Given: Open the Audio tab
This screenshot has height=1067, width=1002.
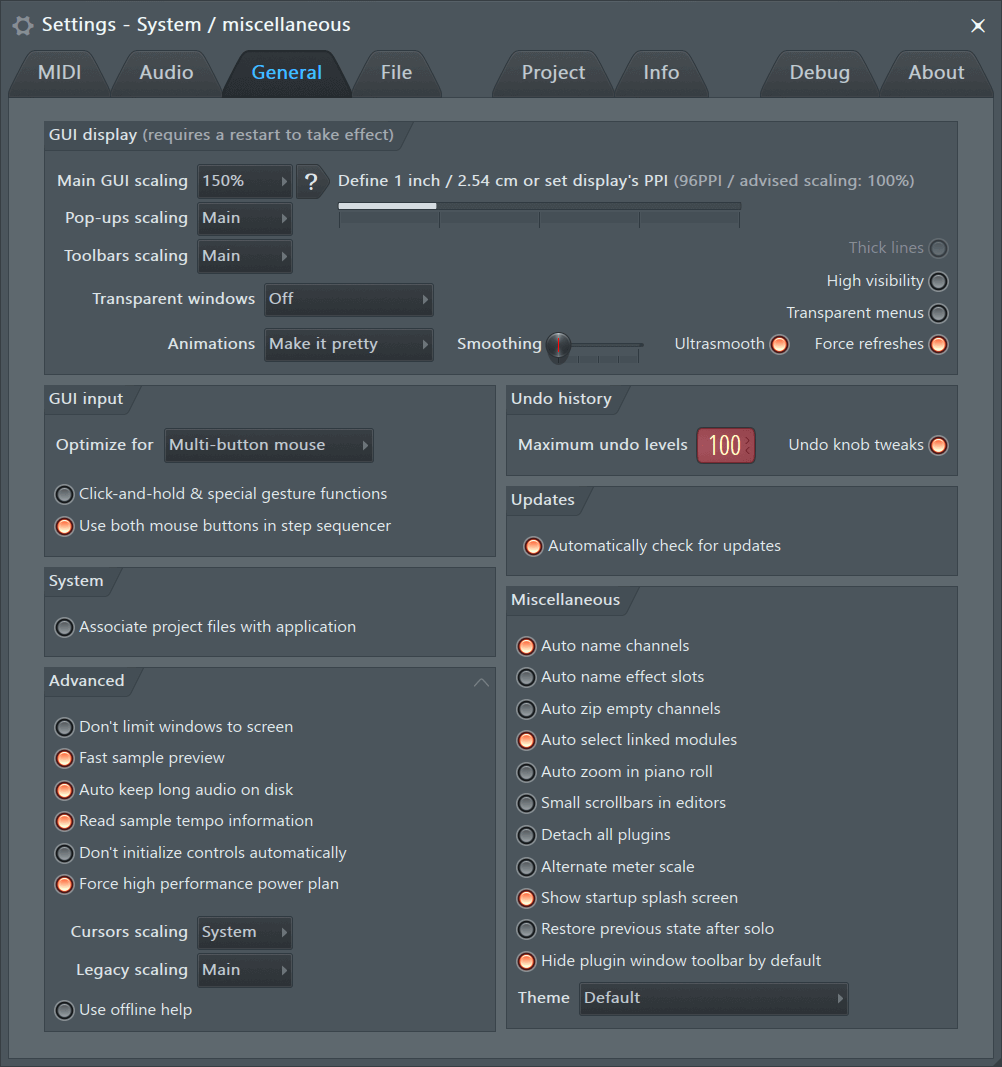Looking at the screenshot, I should pyautogui.click(x=166, y=73).
